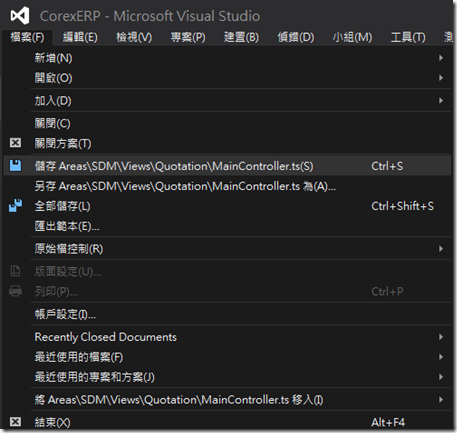Expand the Recently Closed Documents arrow
Viewport: 457px width, 433px height.
pyautogui.click(x=441, y=337)
